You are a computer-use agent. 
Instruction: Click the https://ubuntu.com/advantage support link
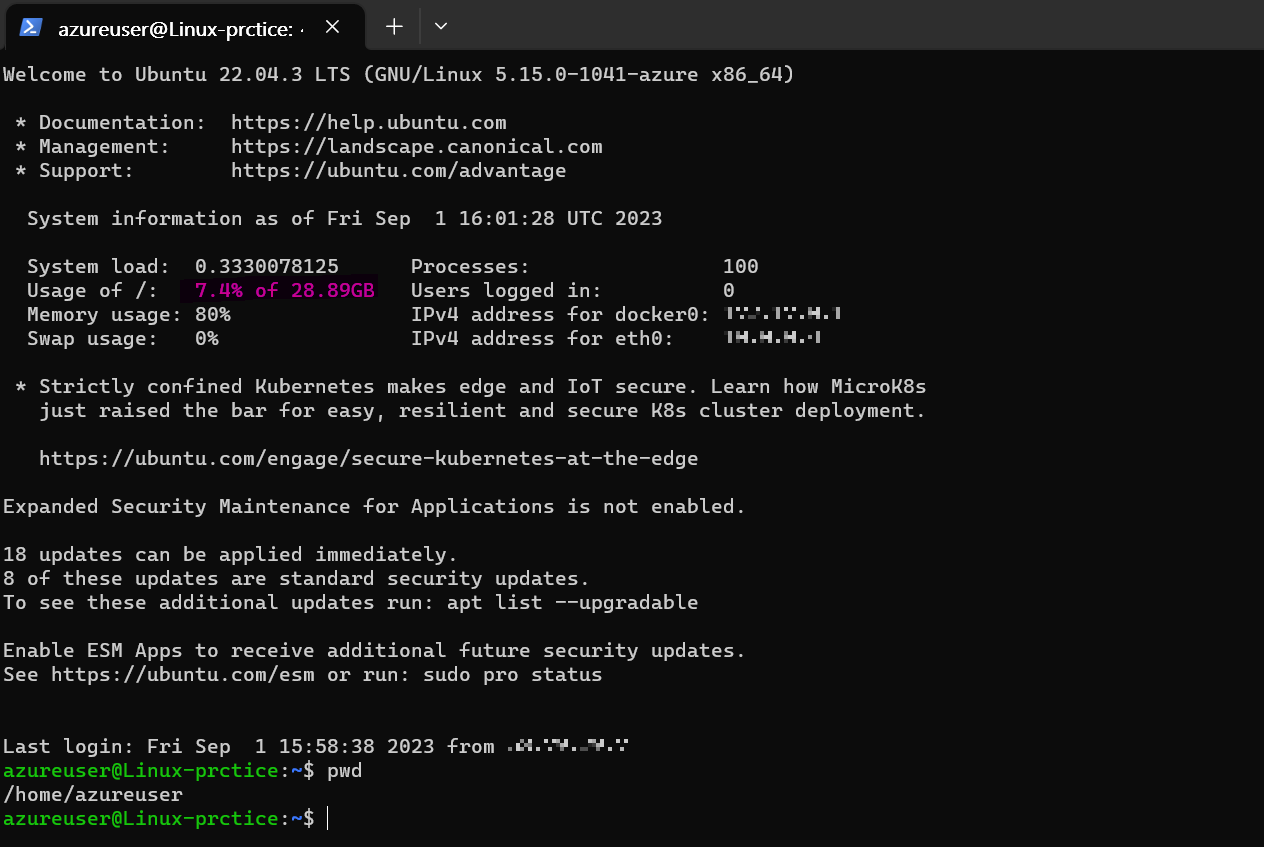point(399,171)
